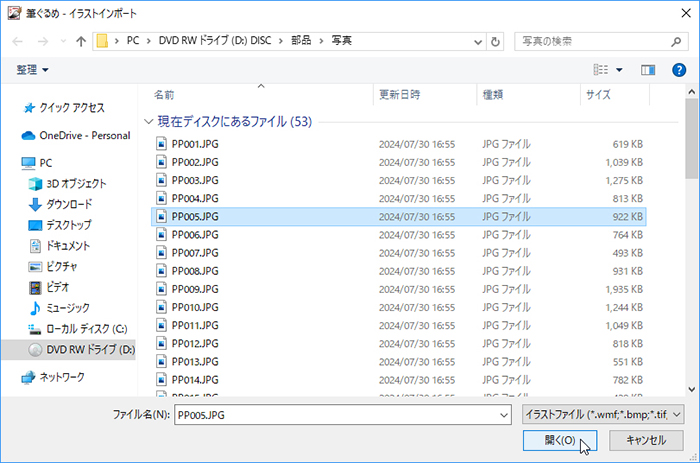This screenshot has width=700, height=463.
Task: Click the refresh icon beside address bar
Action: point(496,42)
